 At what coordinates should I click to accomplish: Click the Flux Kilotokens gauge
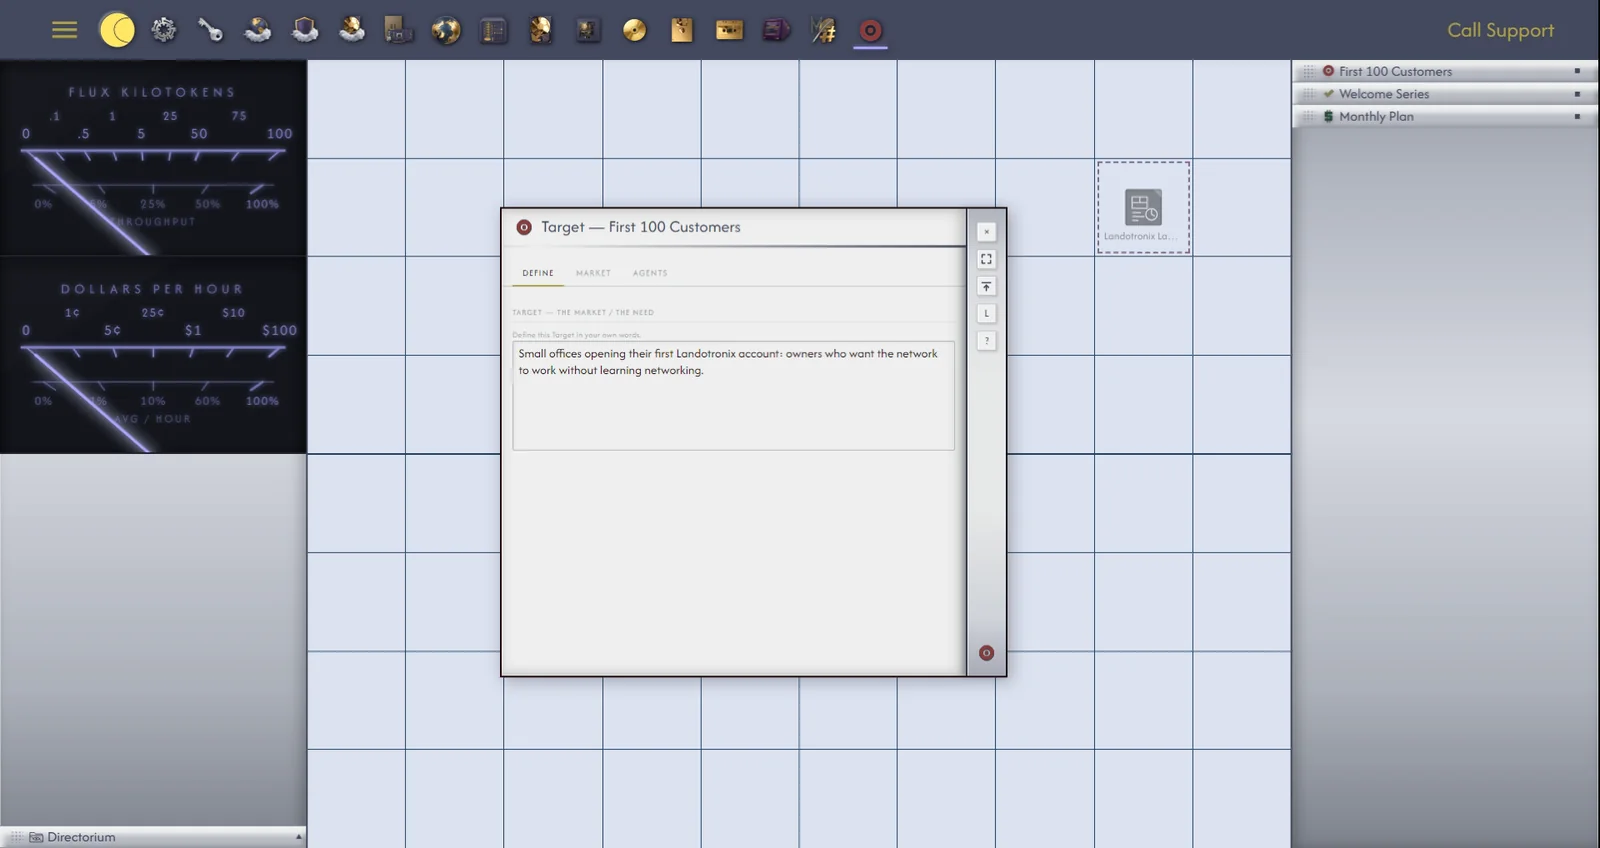point(153,158)
